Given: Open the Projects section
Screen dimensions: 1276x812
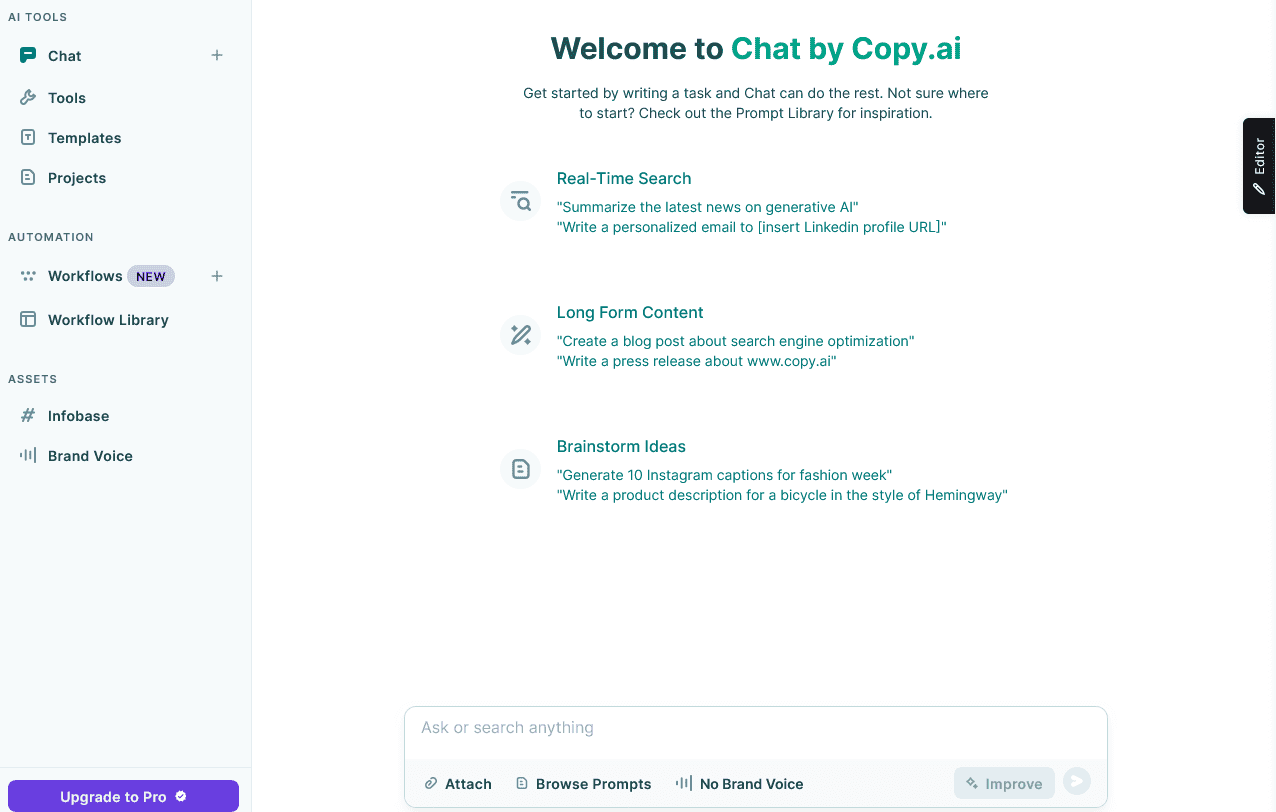Looking at the screenshot, I should coord(76,177).
